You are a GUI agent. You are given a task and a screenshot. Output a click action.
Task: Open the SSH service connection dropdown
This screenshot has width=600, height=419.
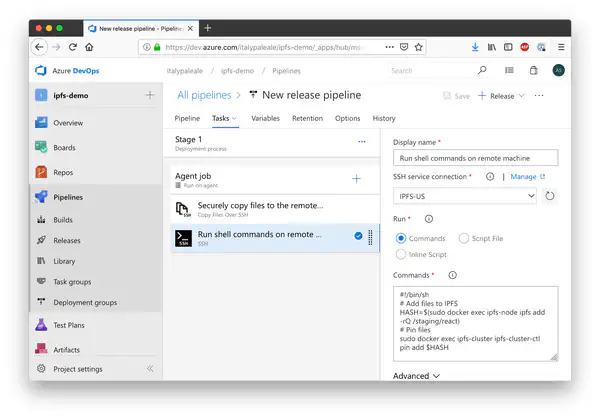(x=465, y=196)
